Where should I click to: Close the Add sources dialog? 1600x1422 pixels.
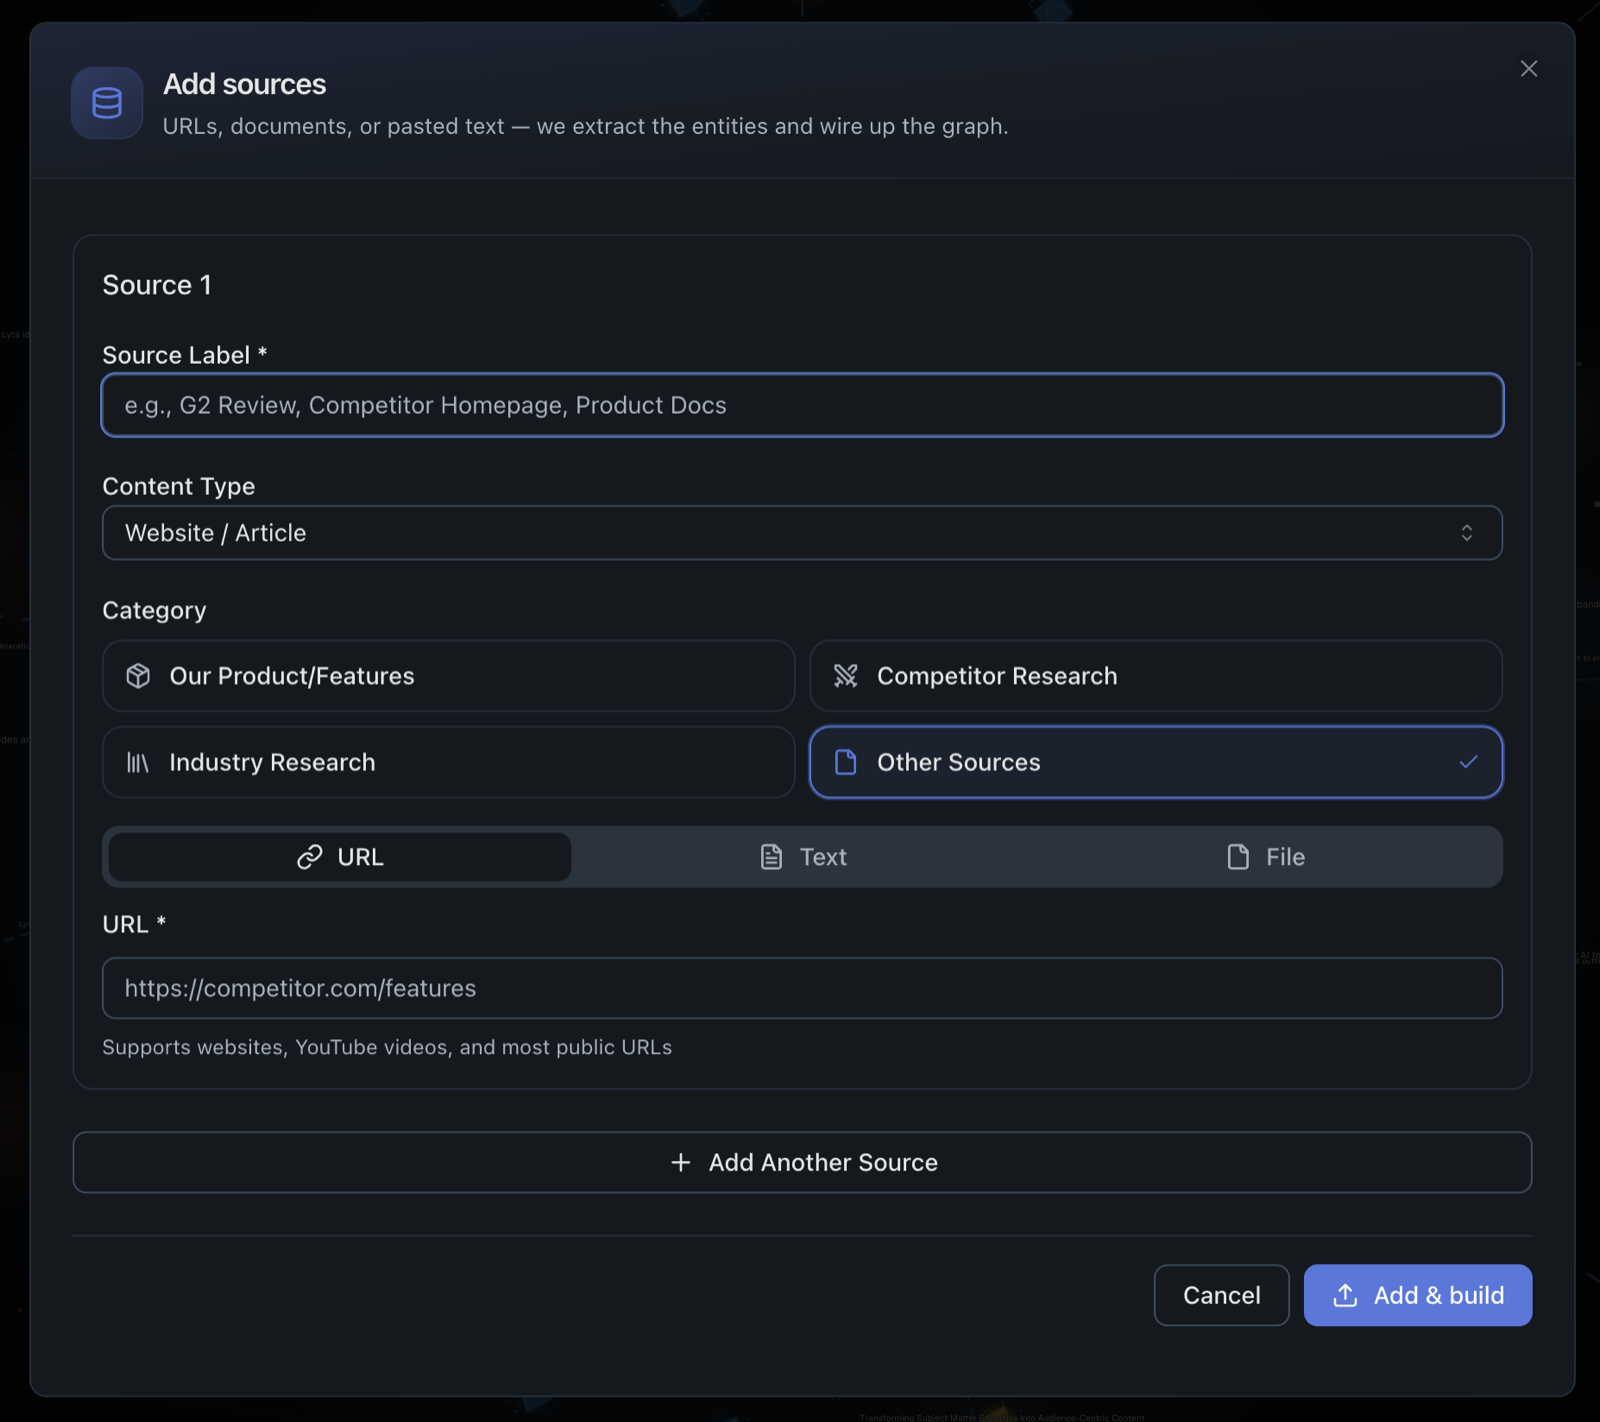(x=1528, y=69)
